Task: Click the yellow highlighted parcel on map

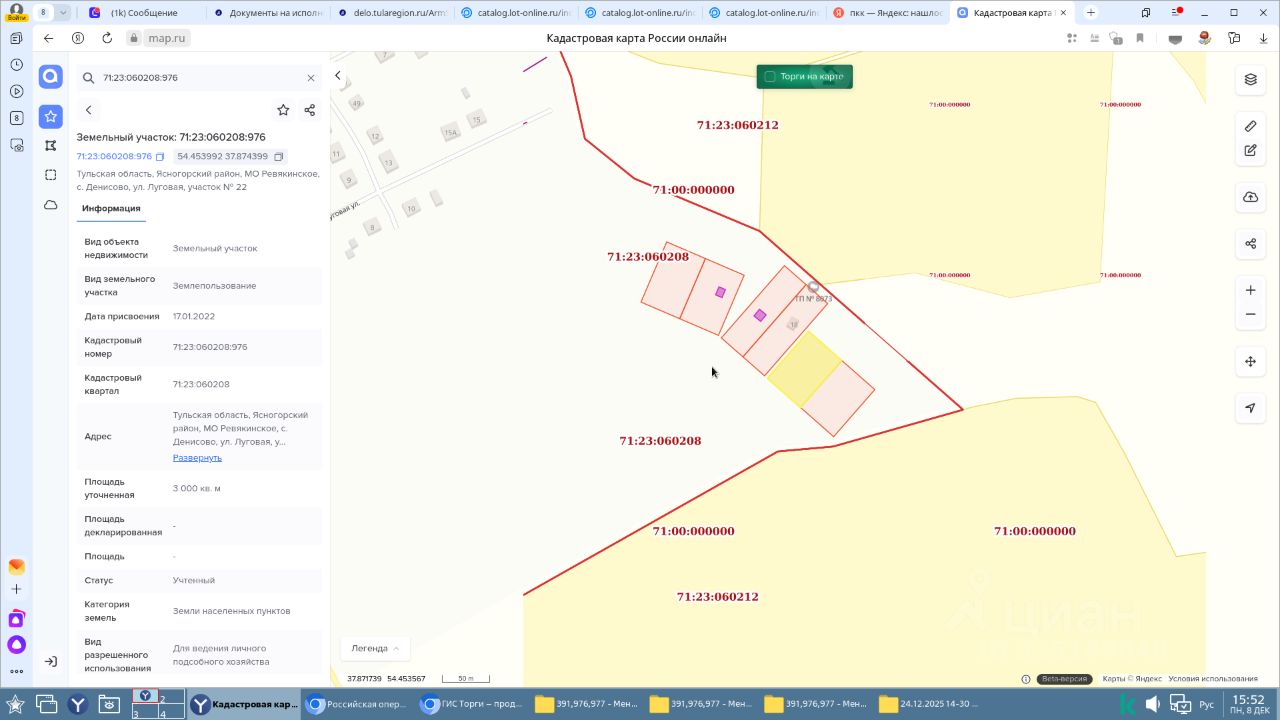Action: 804,370
